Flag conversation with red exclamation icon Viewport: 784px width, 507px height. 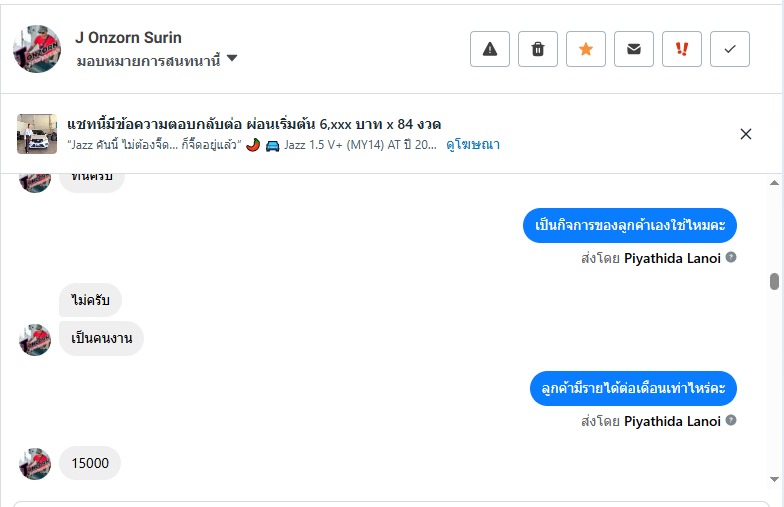pos(682,49)
